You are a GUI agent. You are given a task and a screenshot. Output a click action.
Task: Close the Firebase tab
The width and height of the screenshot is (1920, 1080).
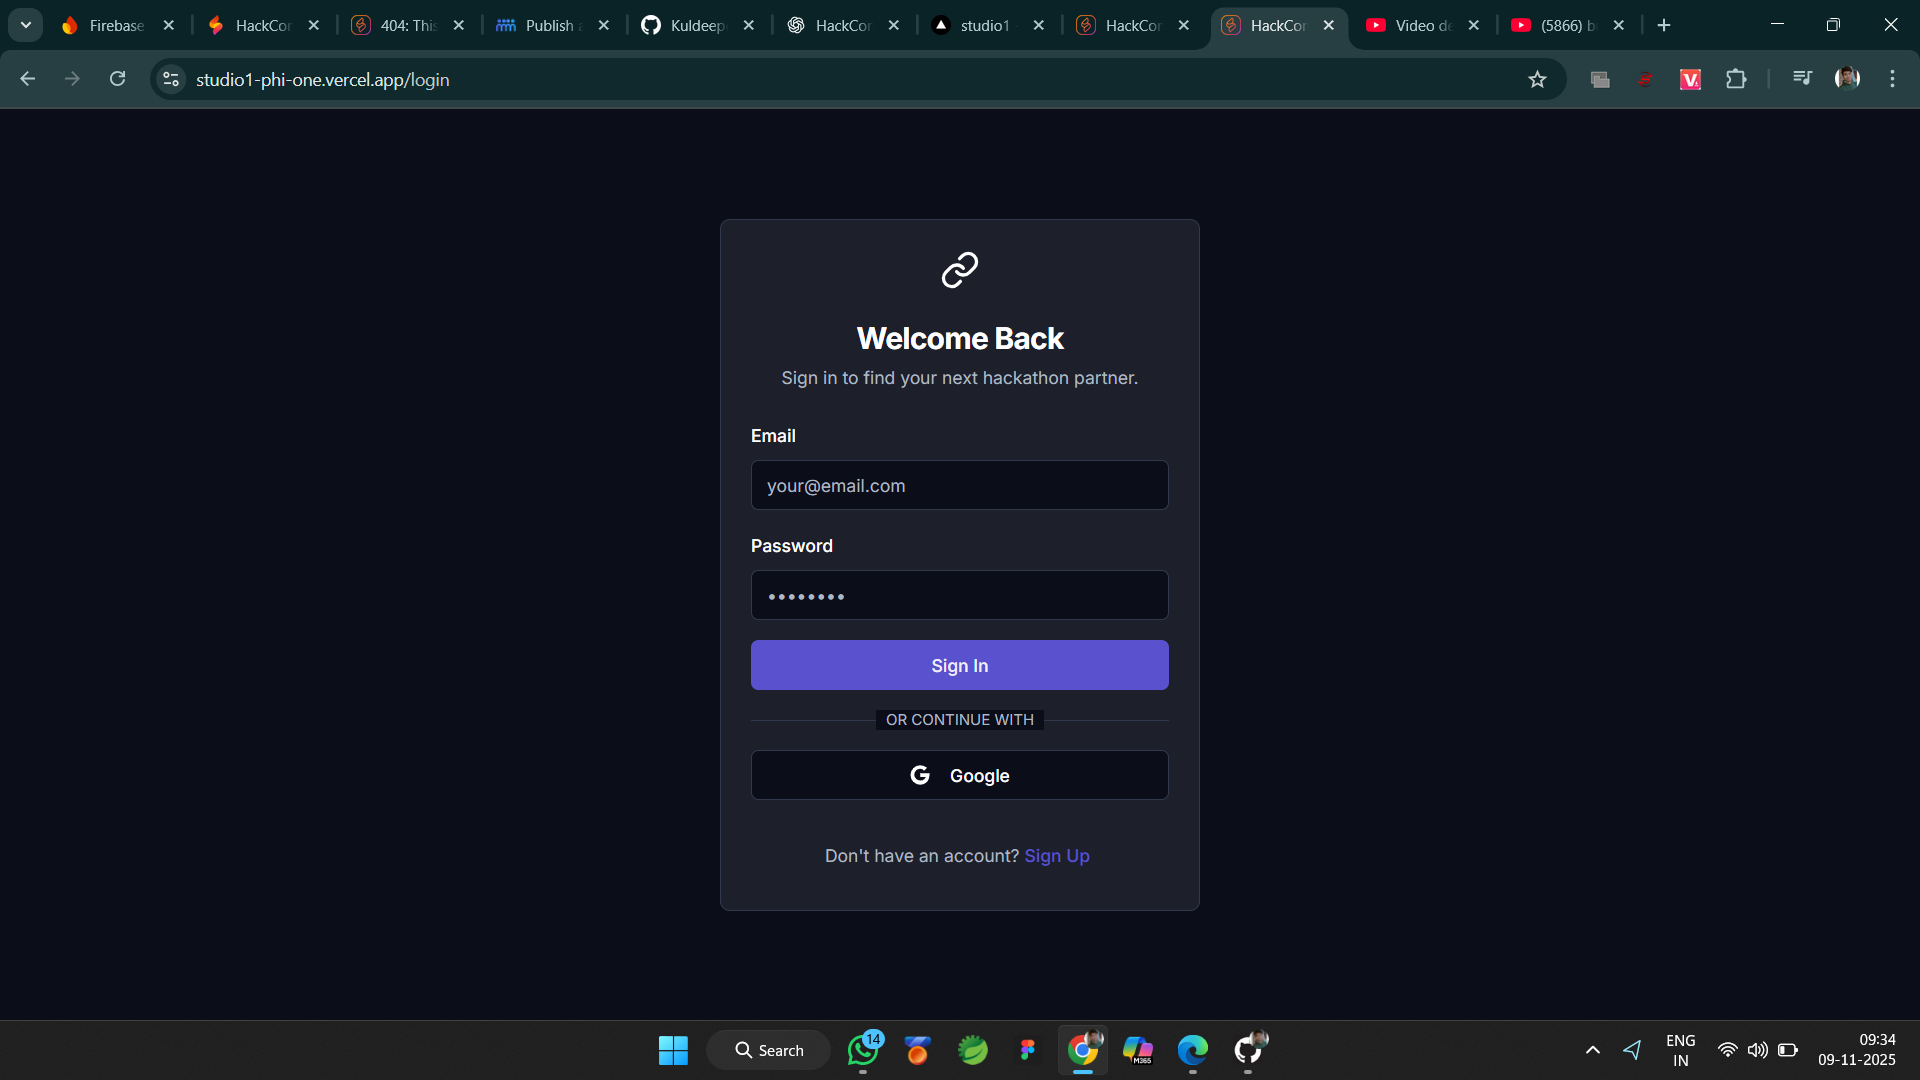pos(168,25)
